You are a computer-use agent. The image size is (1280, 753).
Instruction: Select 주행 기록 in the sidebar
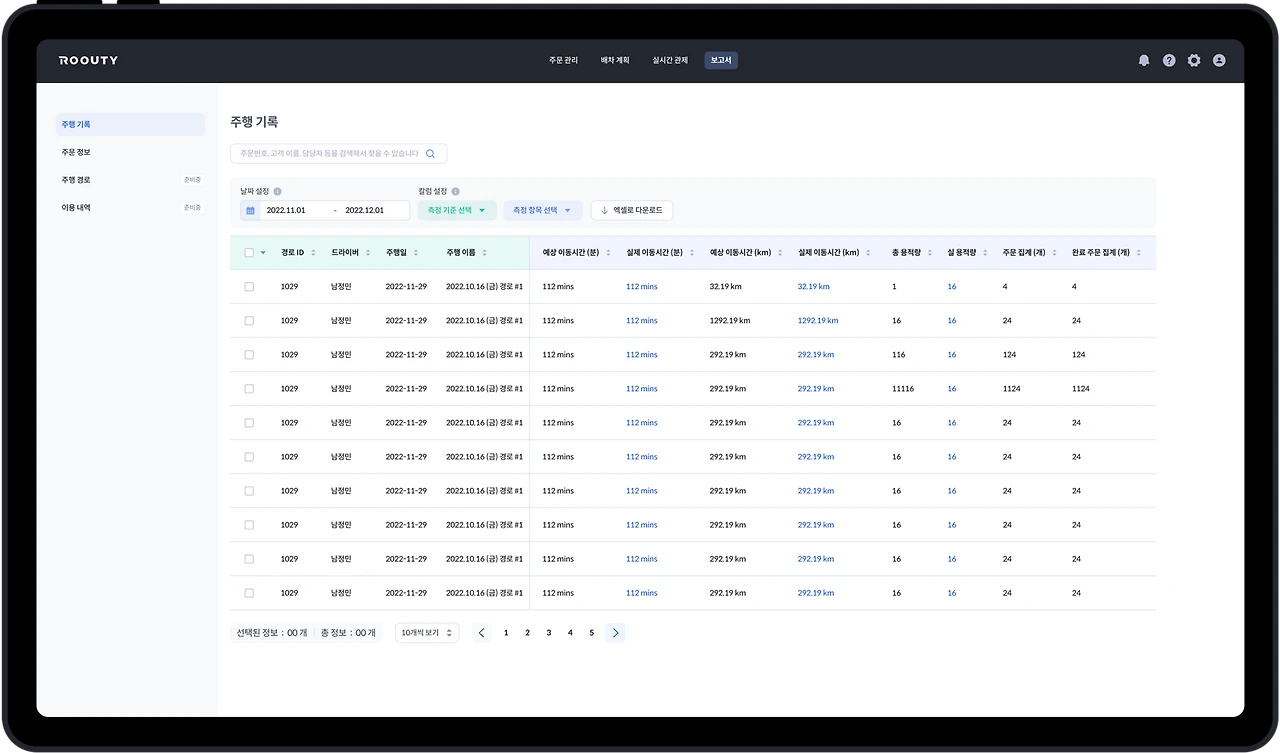(x=130, y=125)
